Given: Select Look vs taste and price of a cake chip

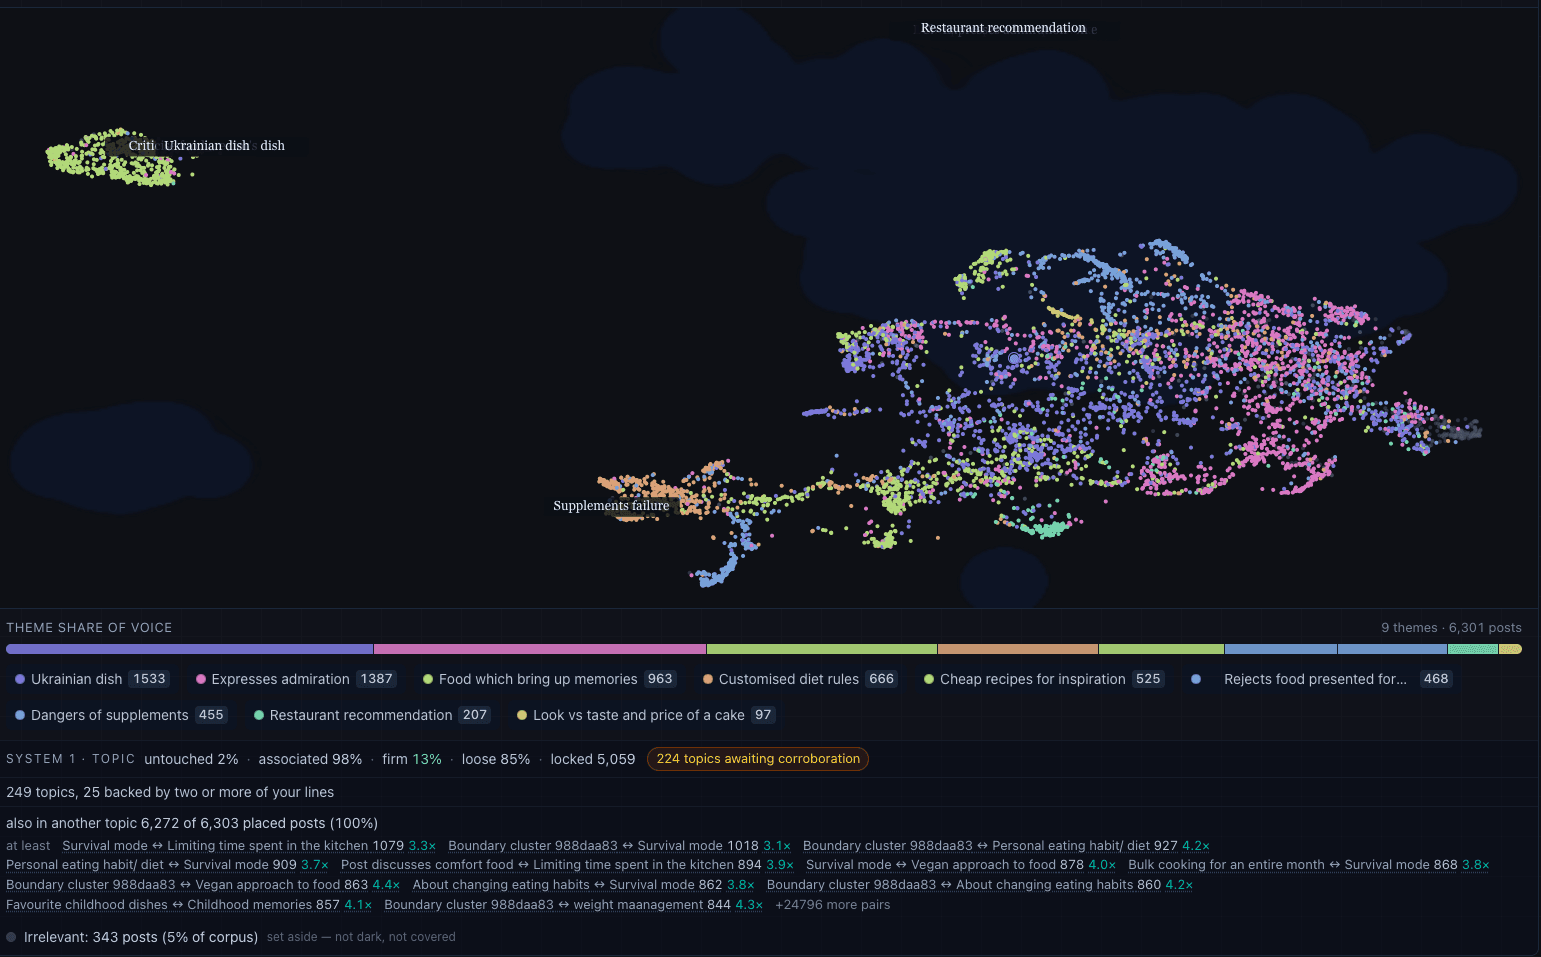Looking at the screenshot, I should coord(645,715).
